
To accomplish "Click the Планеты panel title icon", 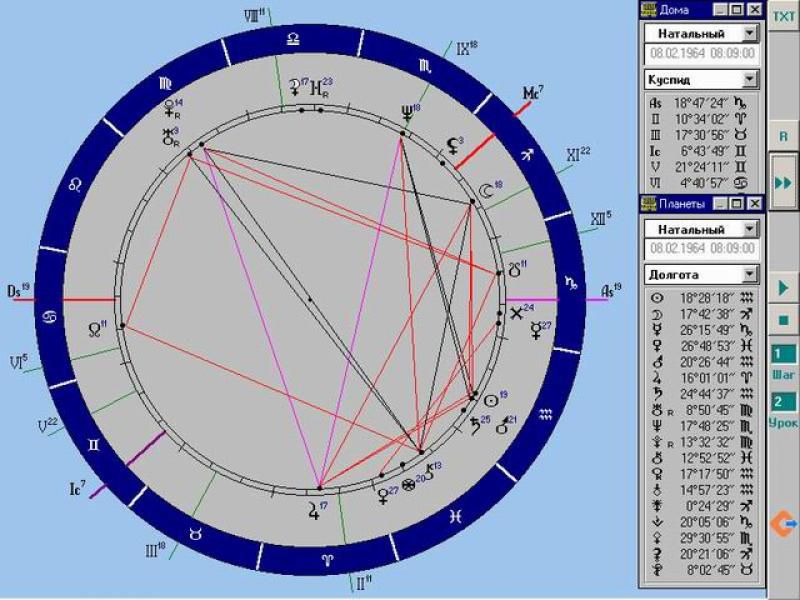I will 649,204.
